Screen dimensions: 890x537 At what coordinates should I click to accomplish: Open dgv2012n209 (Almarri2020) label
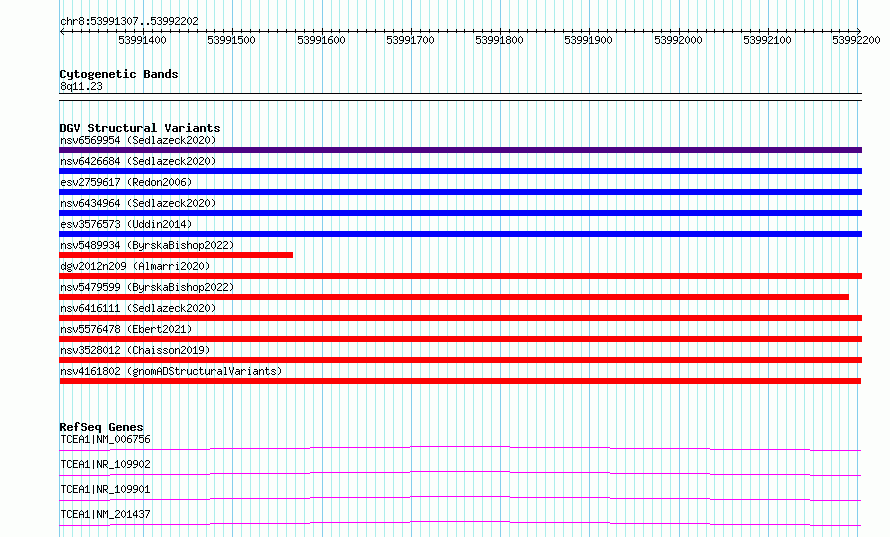click(x=135, y=266)
